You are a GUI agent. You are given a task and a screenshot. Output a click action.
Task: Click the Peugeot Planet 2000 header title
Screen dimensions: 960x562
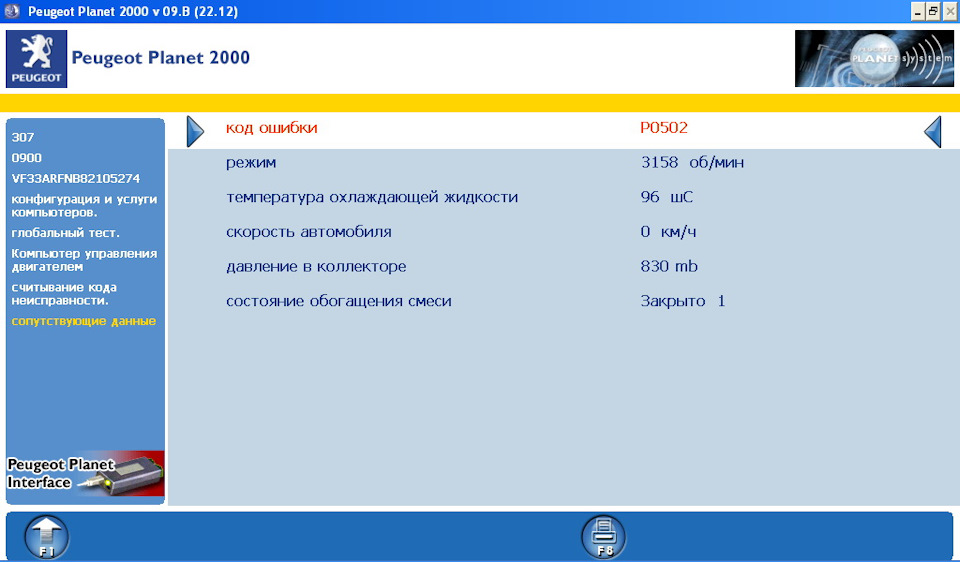click(x=160, y=58)
